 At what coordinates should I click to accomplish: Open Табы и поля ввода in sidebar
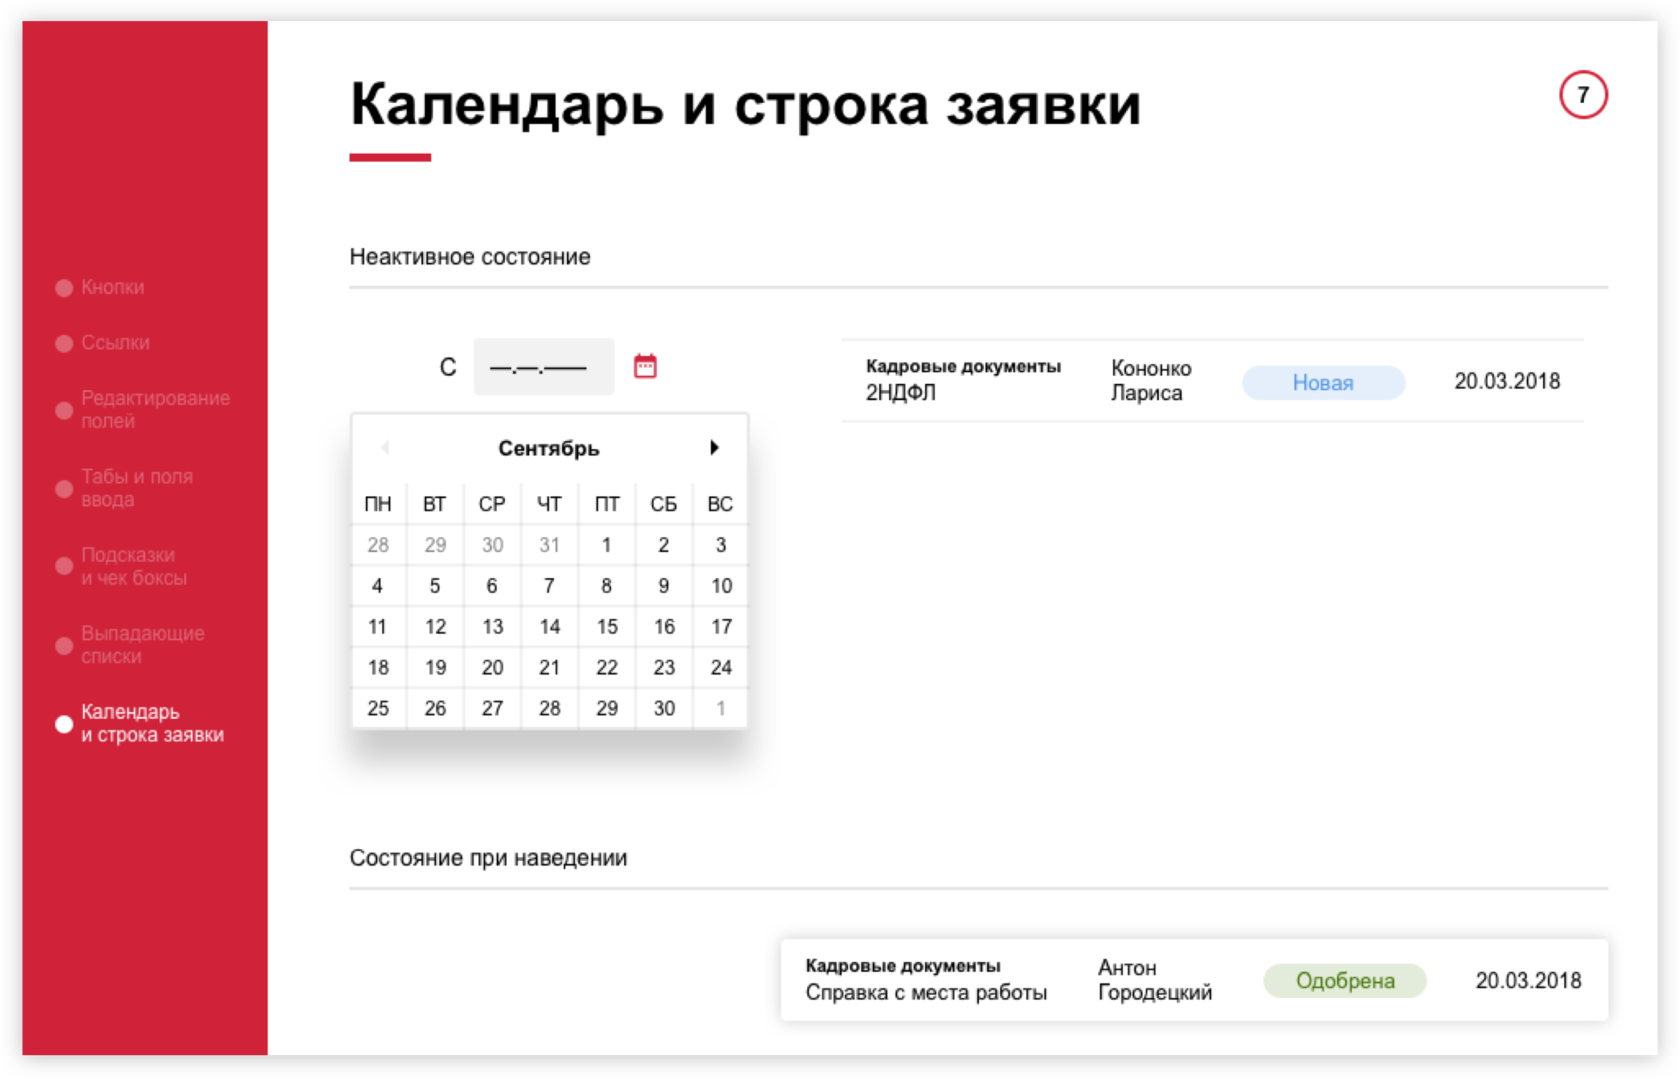point(125,488)
